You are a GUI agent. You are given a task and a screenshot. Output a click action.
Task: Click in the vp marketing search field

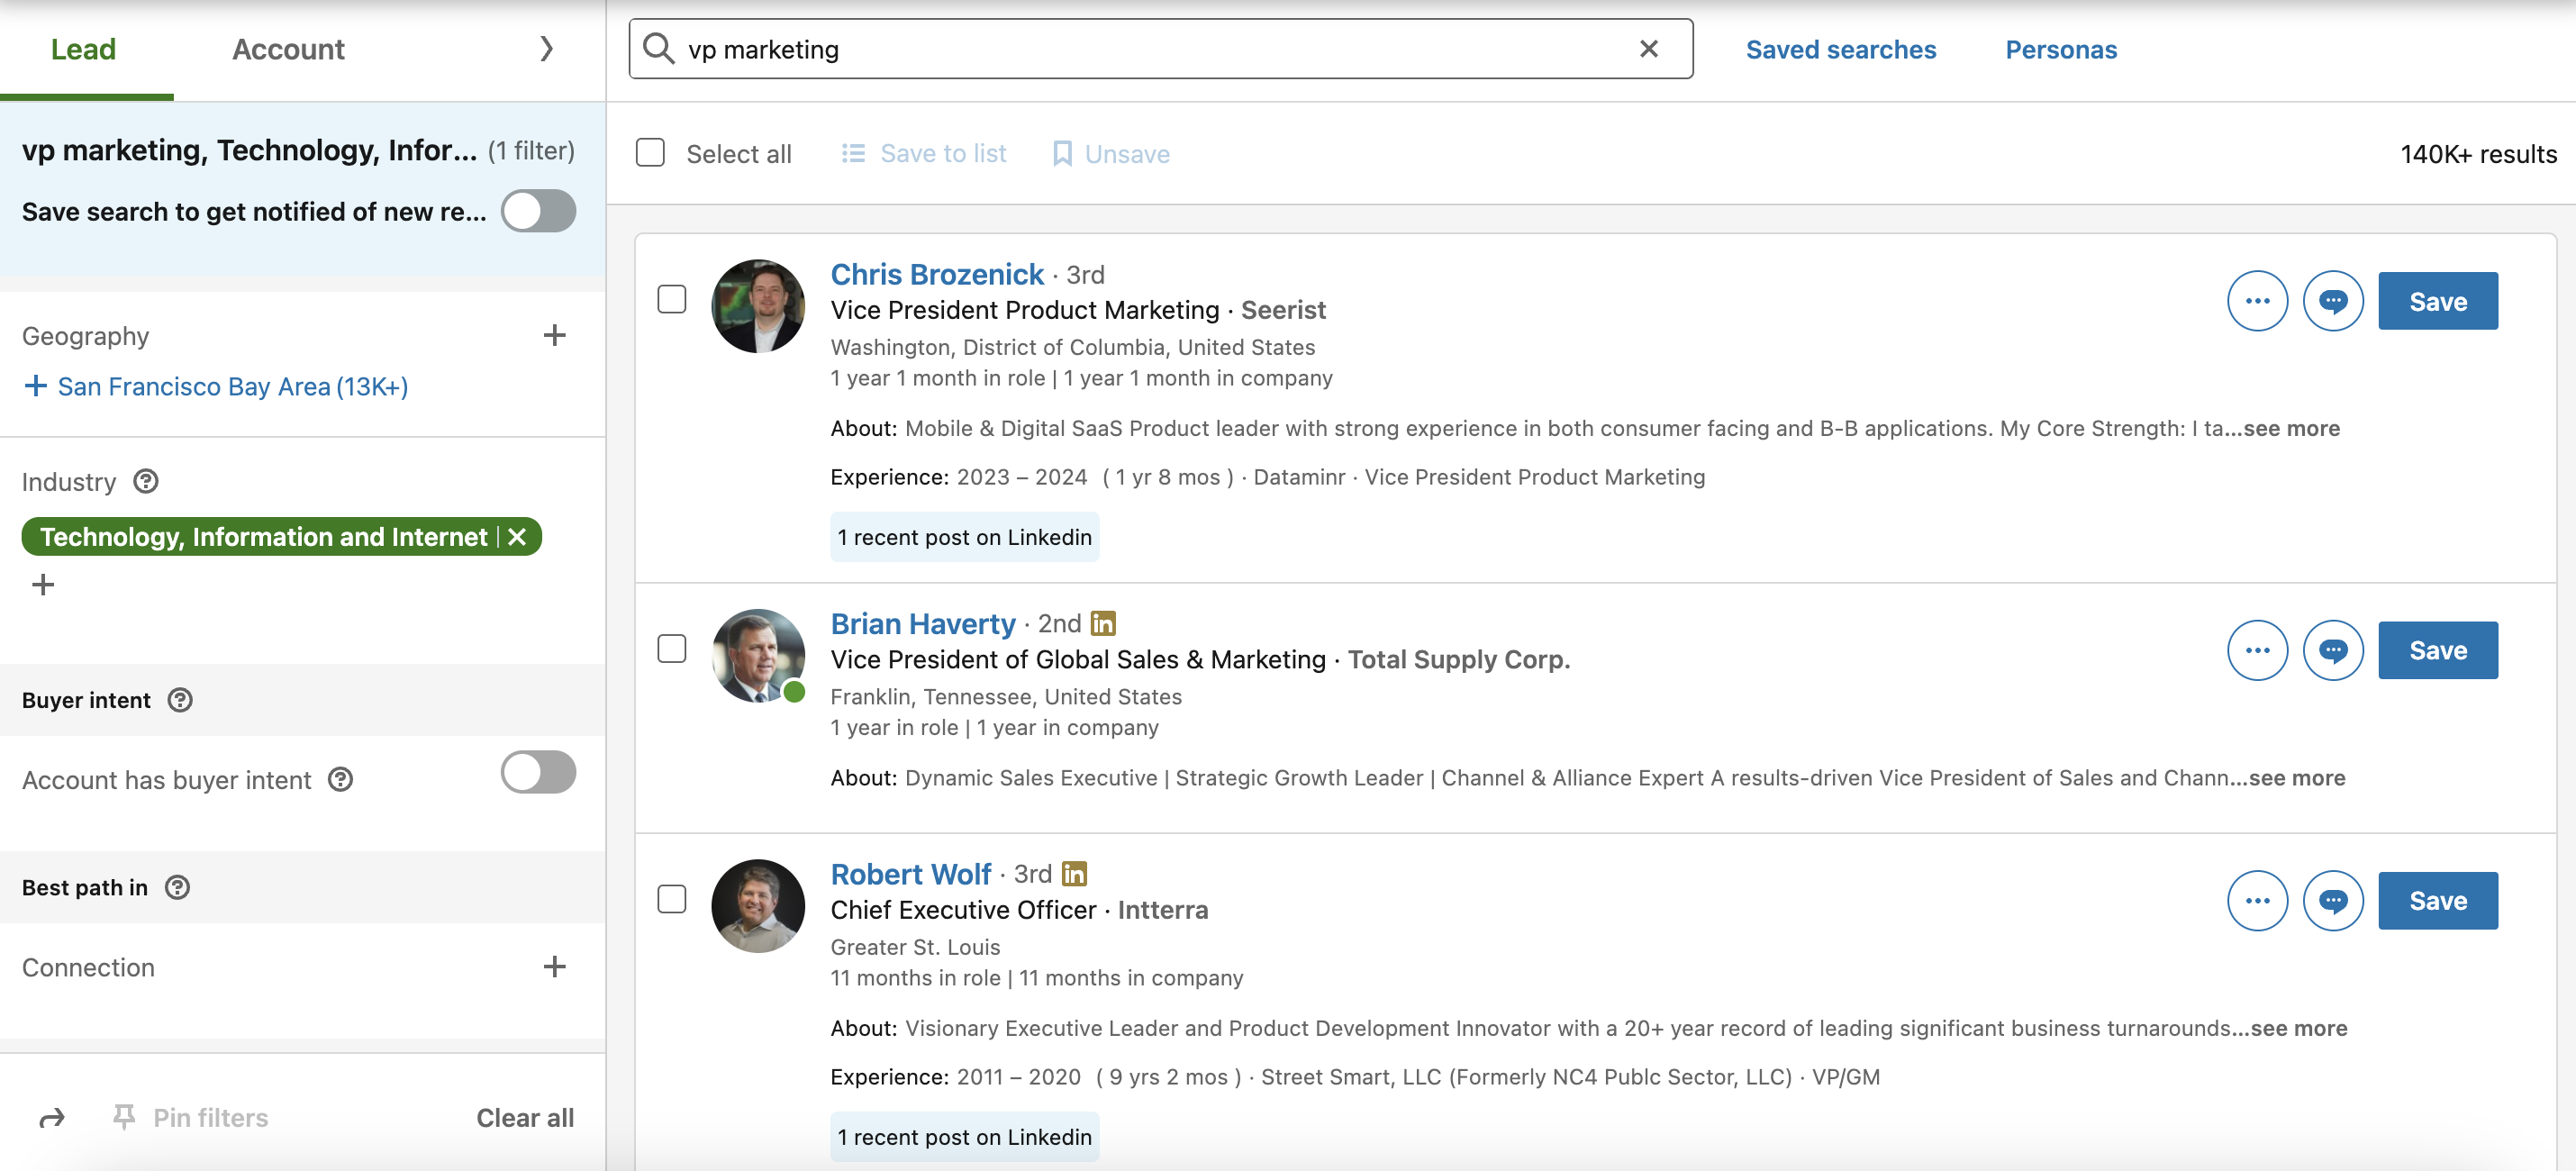(1160, 49)
